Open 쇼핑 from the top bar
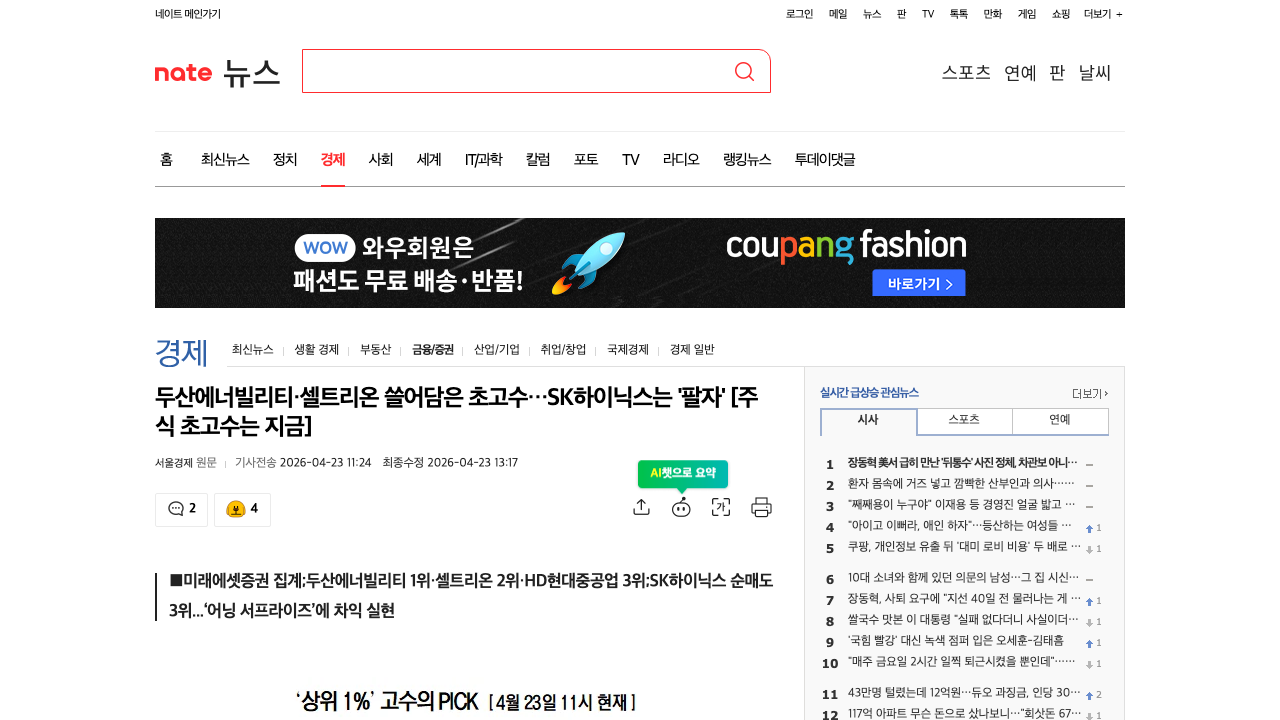The width and height of the screenshot is (1280, 720). (1061, 14)
